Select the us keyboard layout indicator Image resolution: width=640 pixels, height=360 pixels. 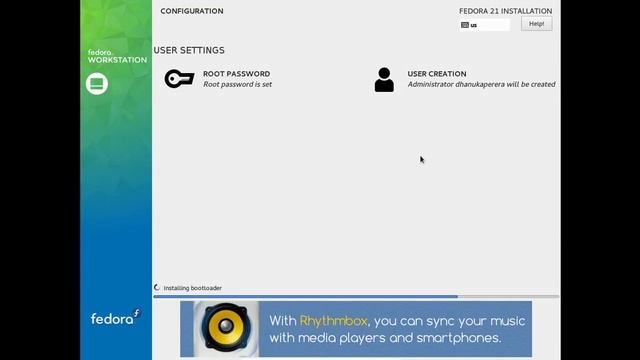pos(484,25)
